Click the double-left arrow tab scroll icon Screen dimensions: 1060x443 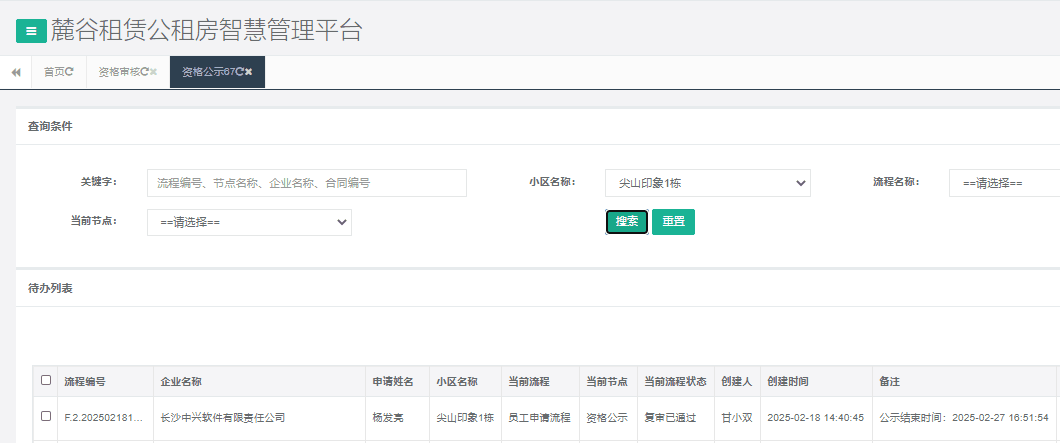point(16,72)
